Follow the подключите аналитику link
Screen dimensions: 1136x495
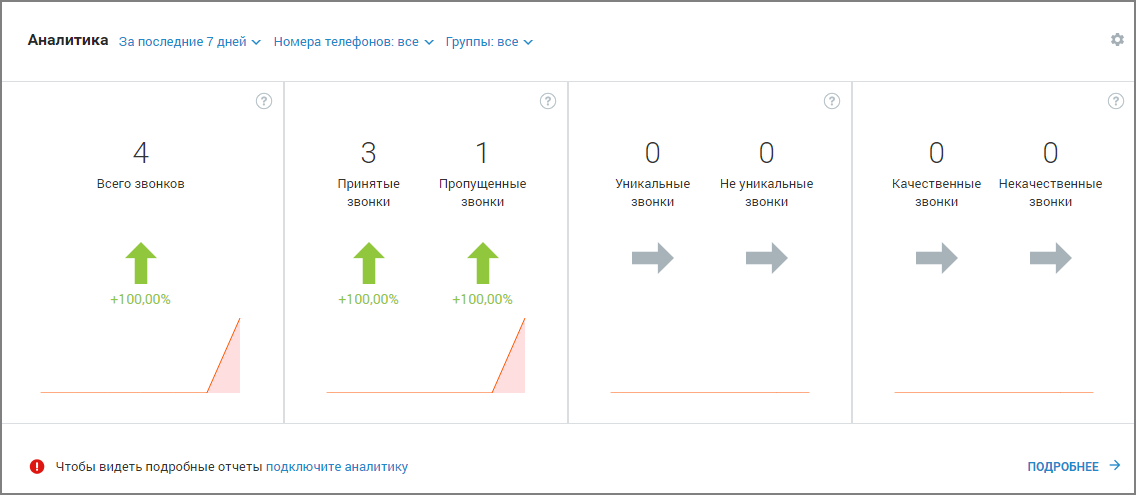(337, 467)
